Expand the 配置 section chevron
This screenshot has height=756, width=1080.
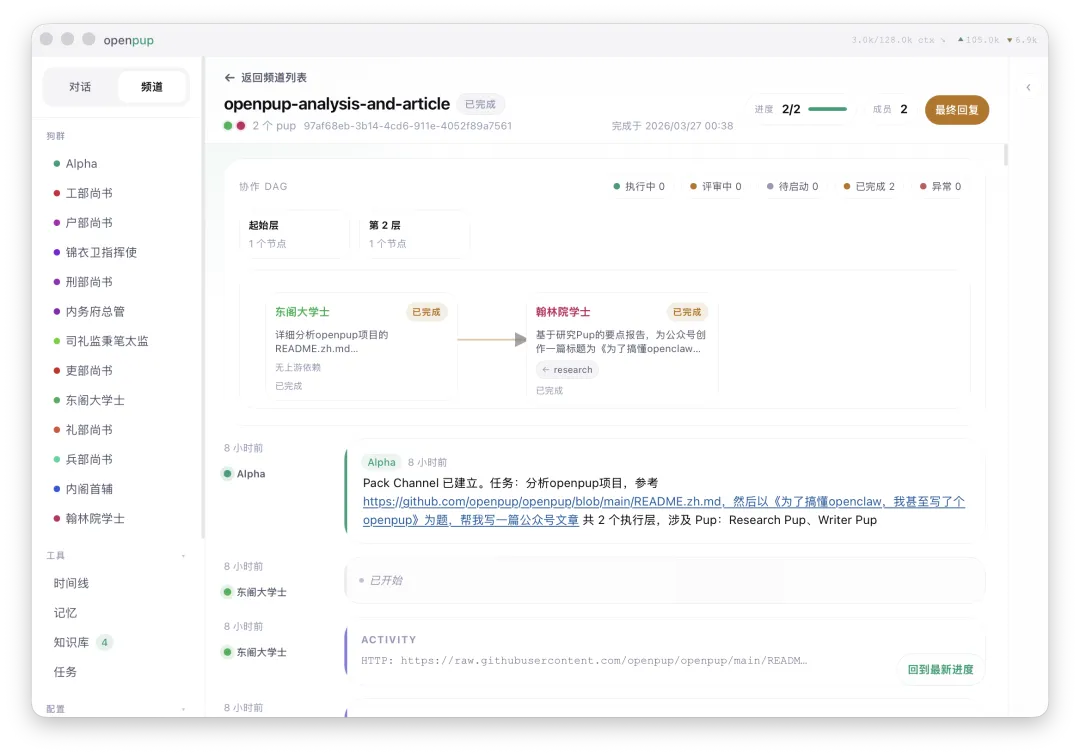pyautogui.click(x=183, y=710)
